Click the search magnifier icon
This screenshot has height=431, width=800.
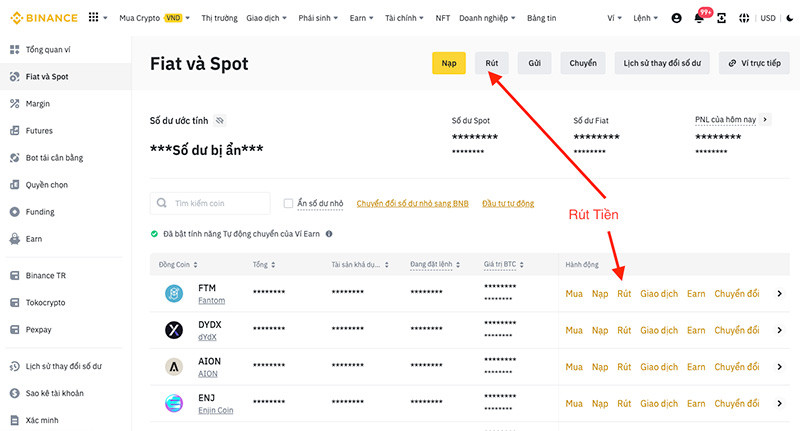162,203
